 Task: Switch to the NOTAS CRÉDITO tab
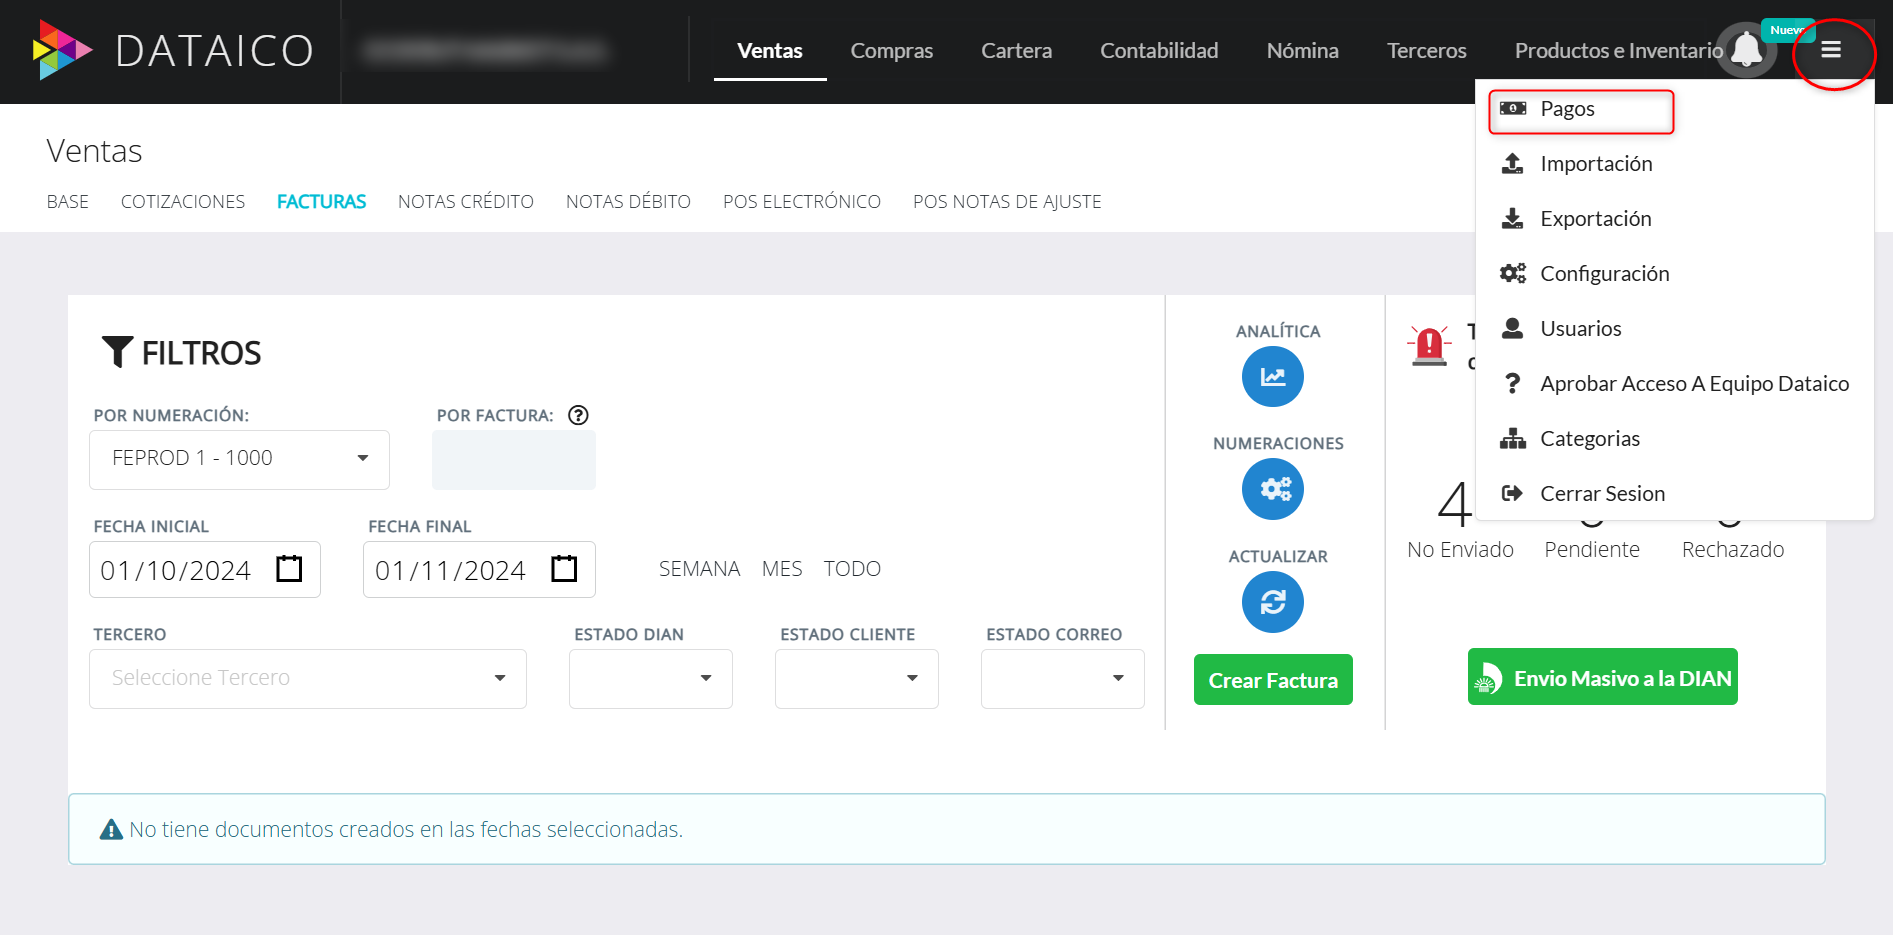pos(465,201)
